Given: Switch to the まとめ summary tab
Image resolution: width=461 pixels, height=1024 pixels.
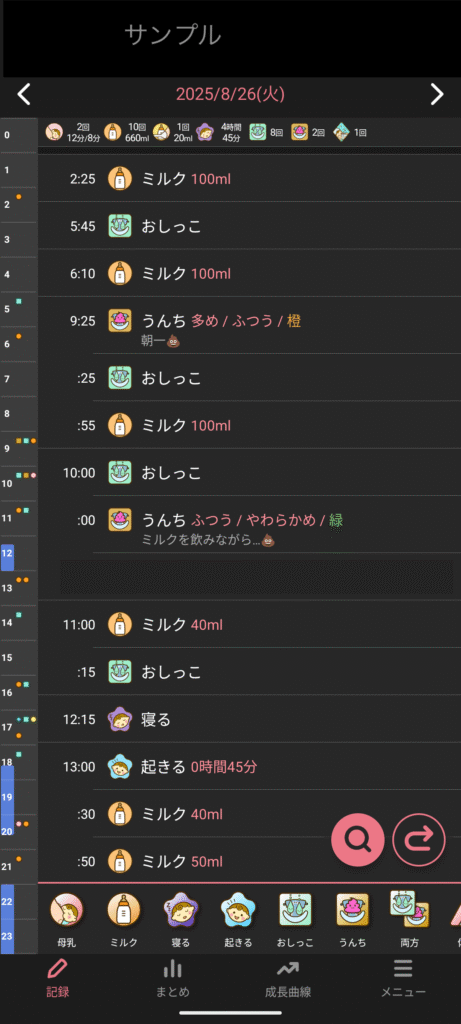Looking at the screenshot, I should (x=173, y=979).
